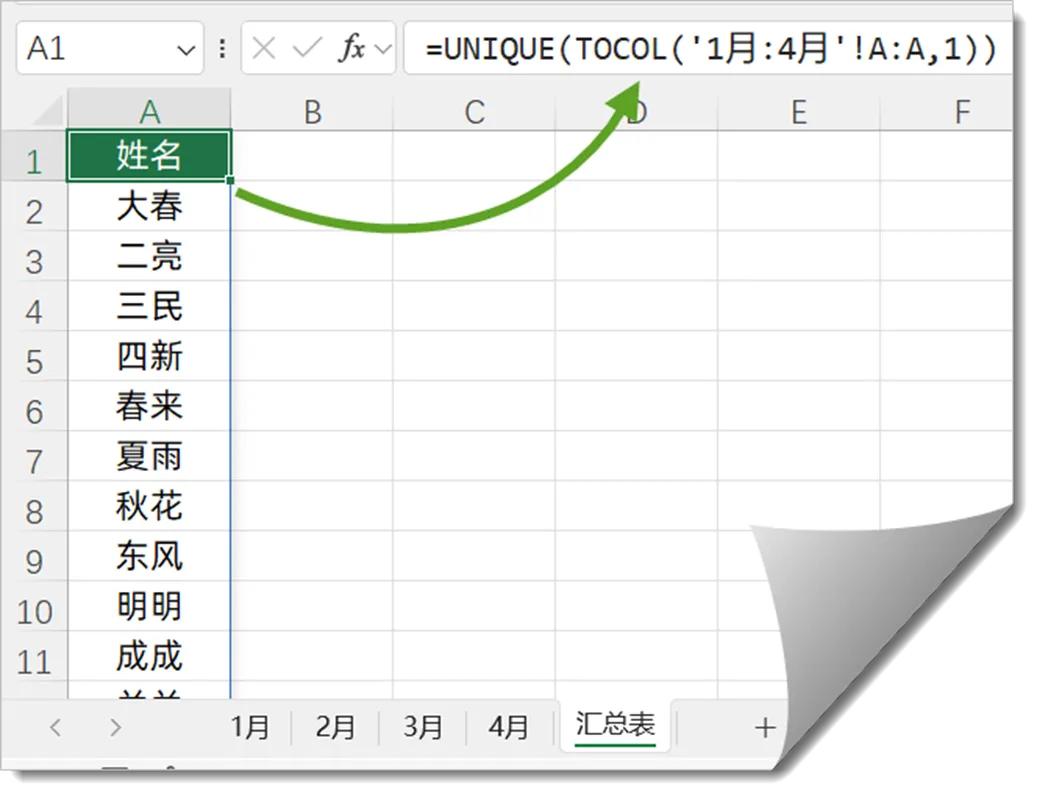Screen dimensions: 1037x794
Task: Click the Cancel (X) formula button
Action: pos(263,48)
